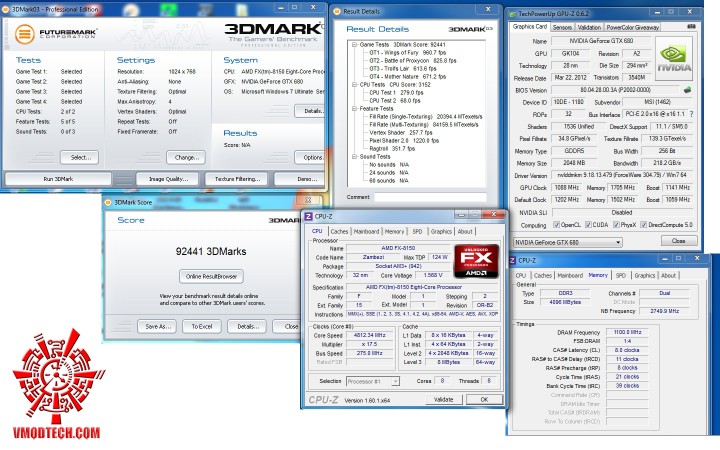
Task: Click the AMD FX processor logo
Action: pos(476,261)
